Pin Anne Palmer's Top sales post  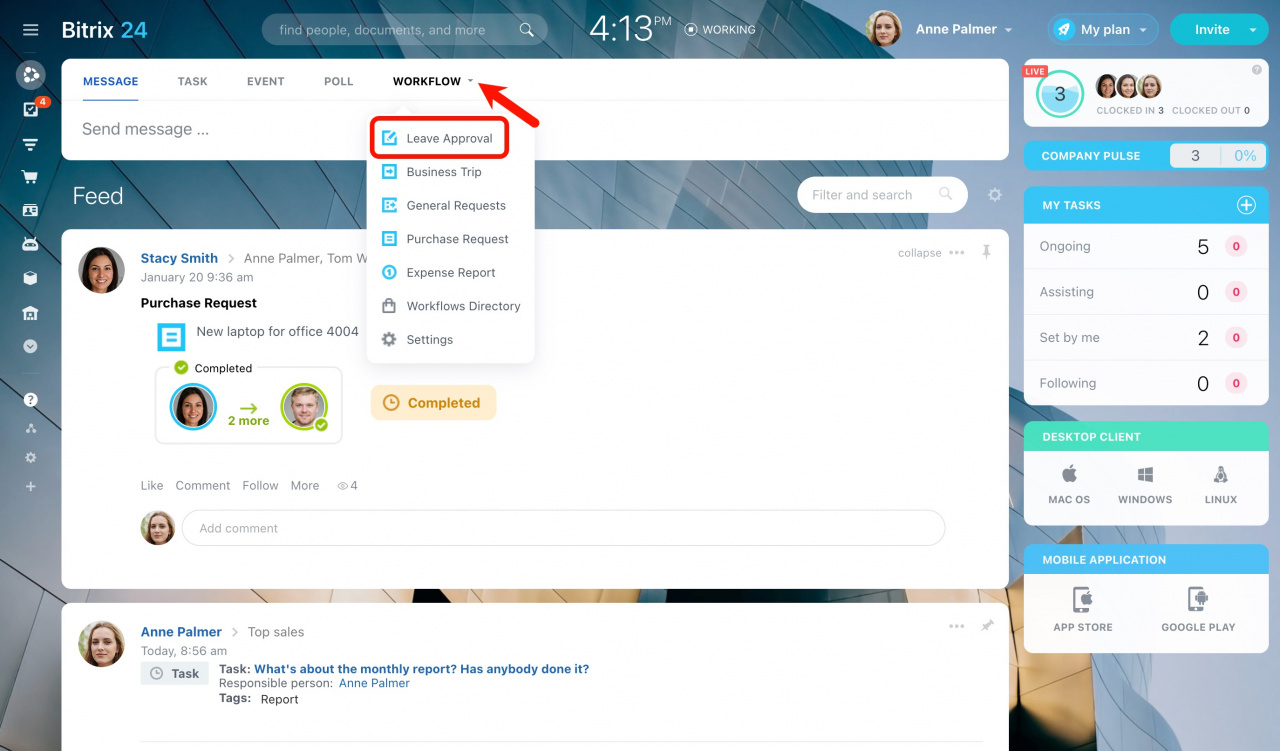coord(986,626)
